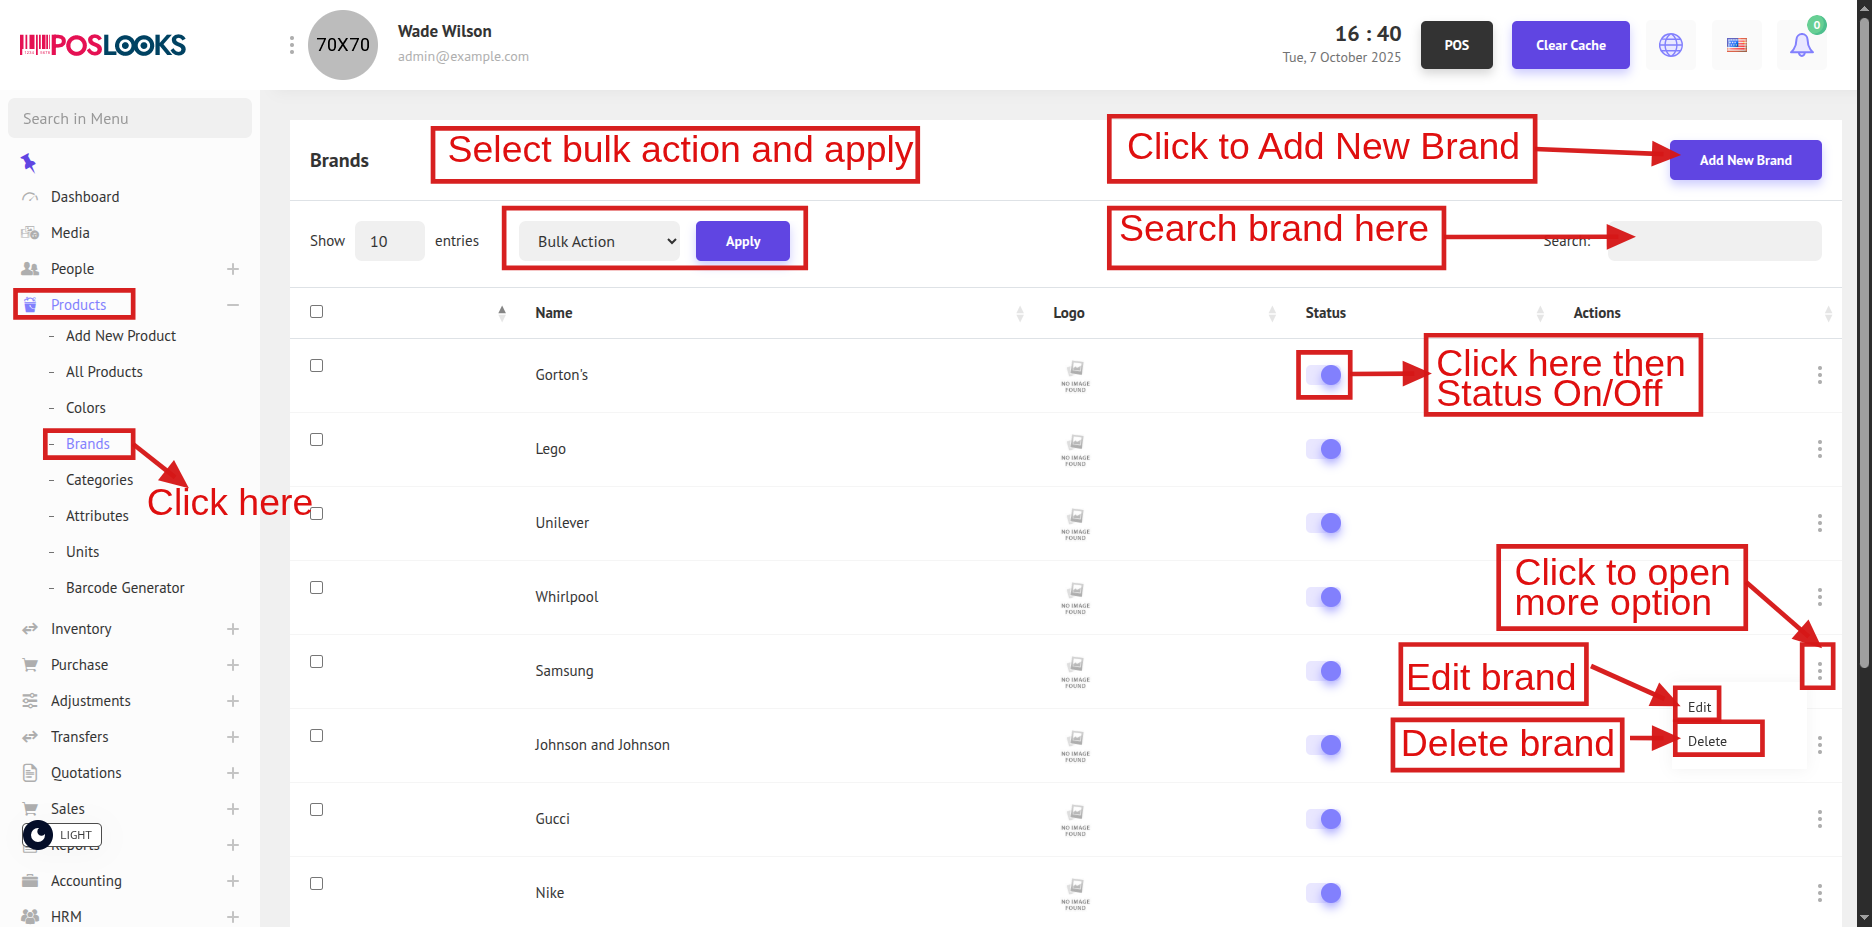Switch off the Samsung status slider
The height and width of the screenshot is (927, 1872).
point(1323,671)
